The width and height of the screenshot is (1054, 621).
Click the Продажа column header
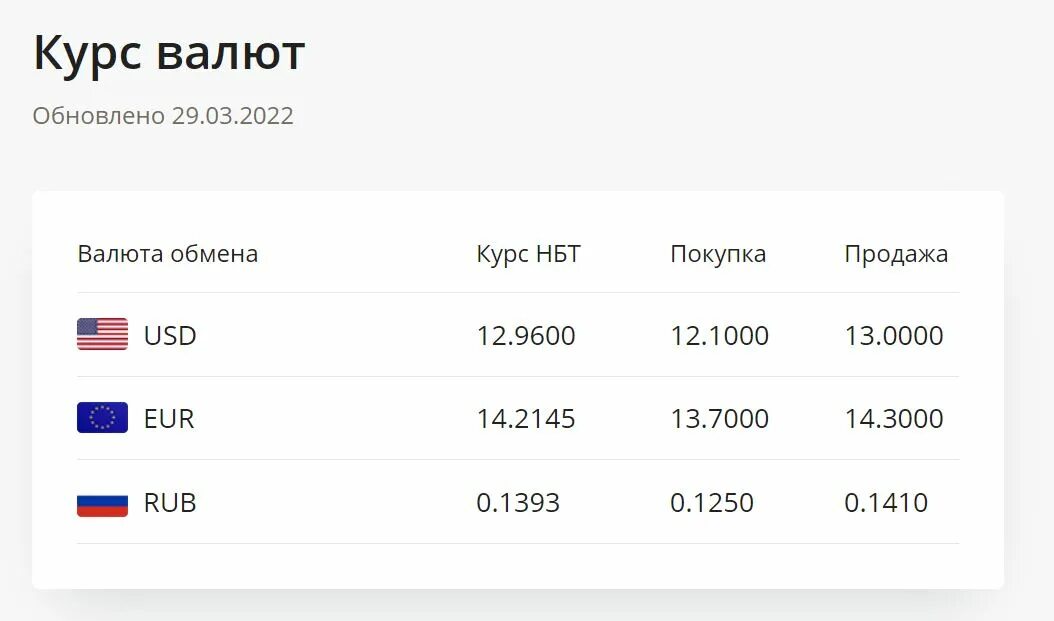point(896,254)
